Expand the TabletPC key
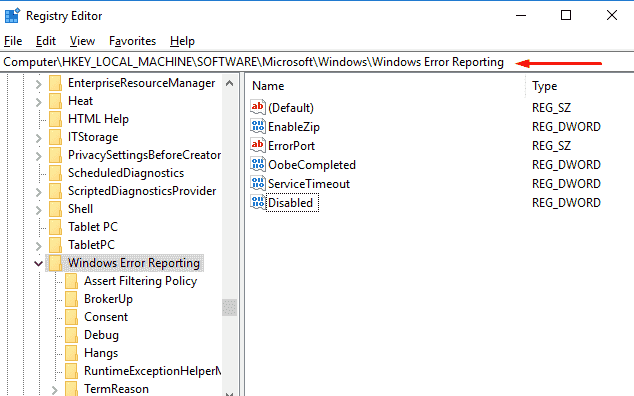Screen dimensions: 634x396 [x=38, y=246]
